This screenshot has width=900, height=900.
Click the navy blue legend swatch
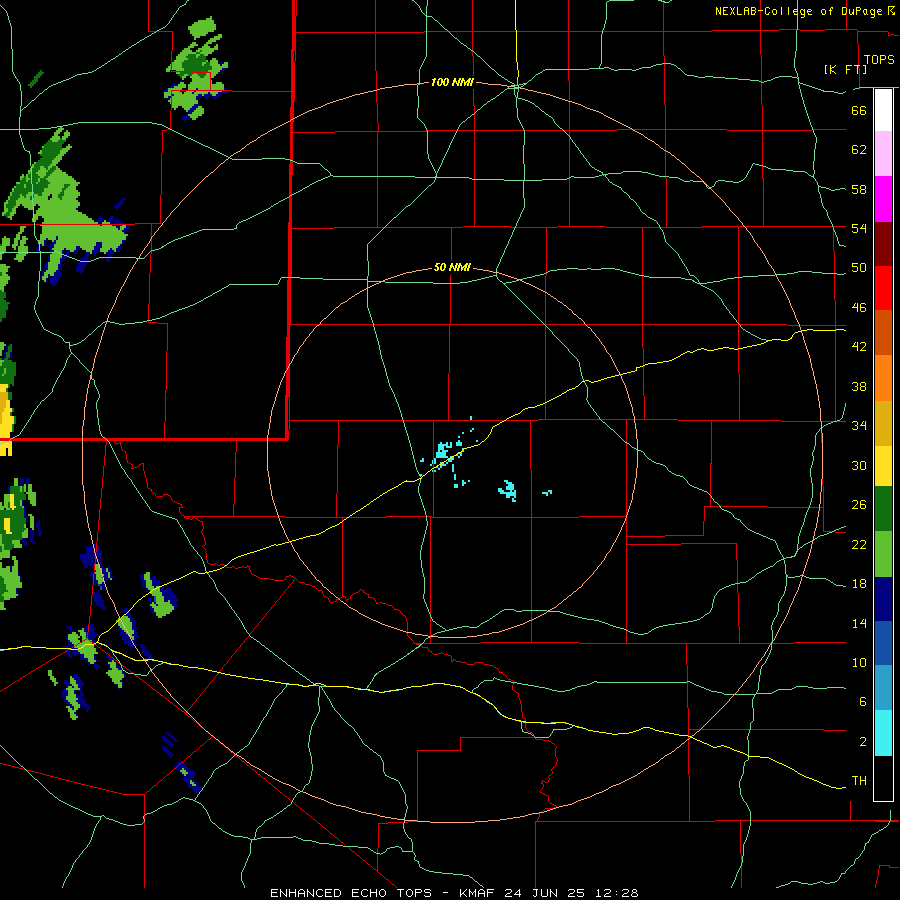(883, 599)
